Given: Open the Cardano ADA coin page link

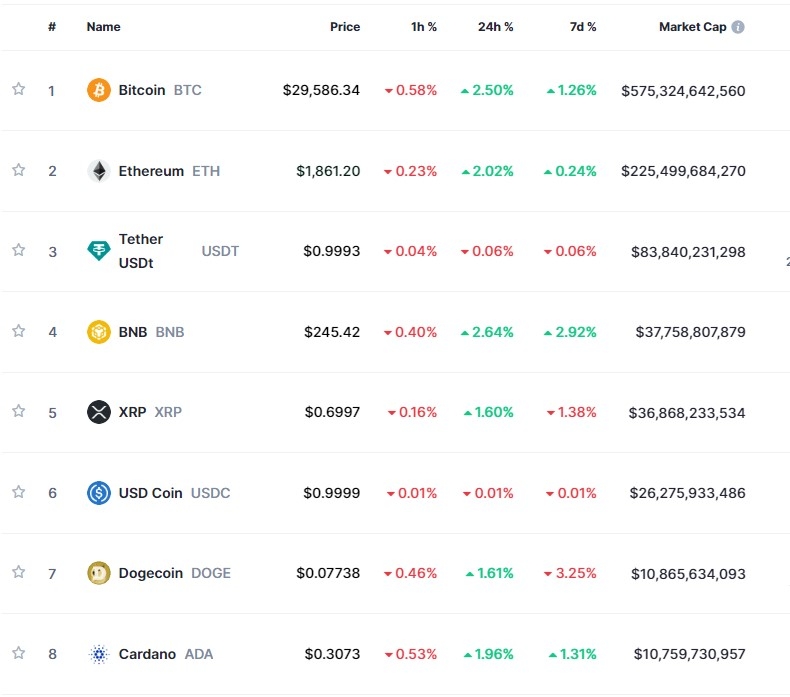Looking at the screenshot, I should (x=165, y=654).
